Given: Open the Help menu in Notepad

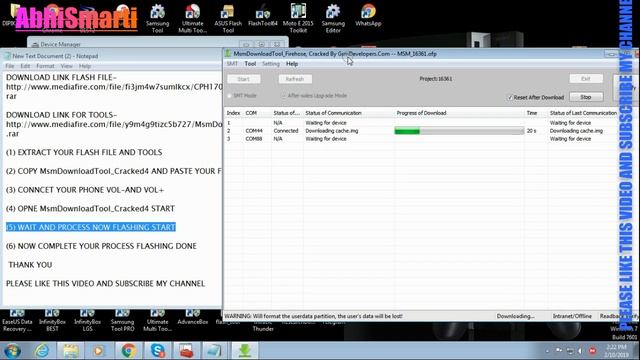Looking at the screenshot, I should pyautogui.click(x=85, y=66).
